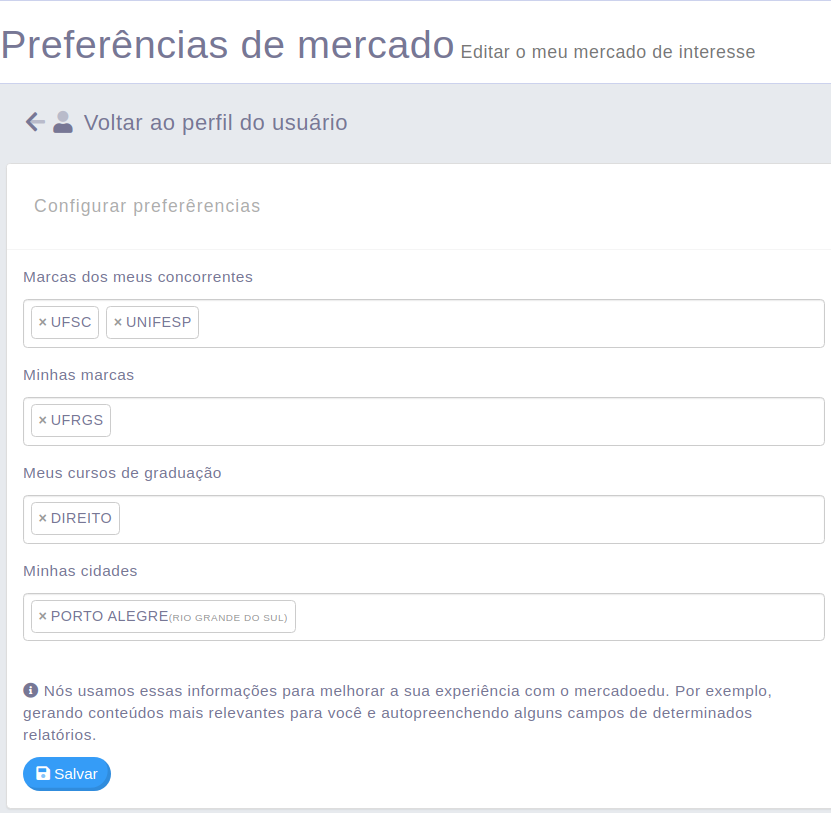Select the UFSC tag label

[71, 322]
